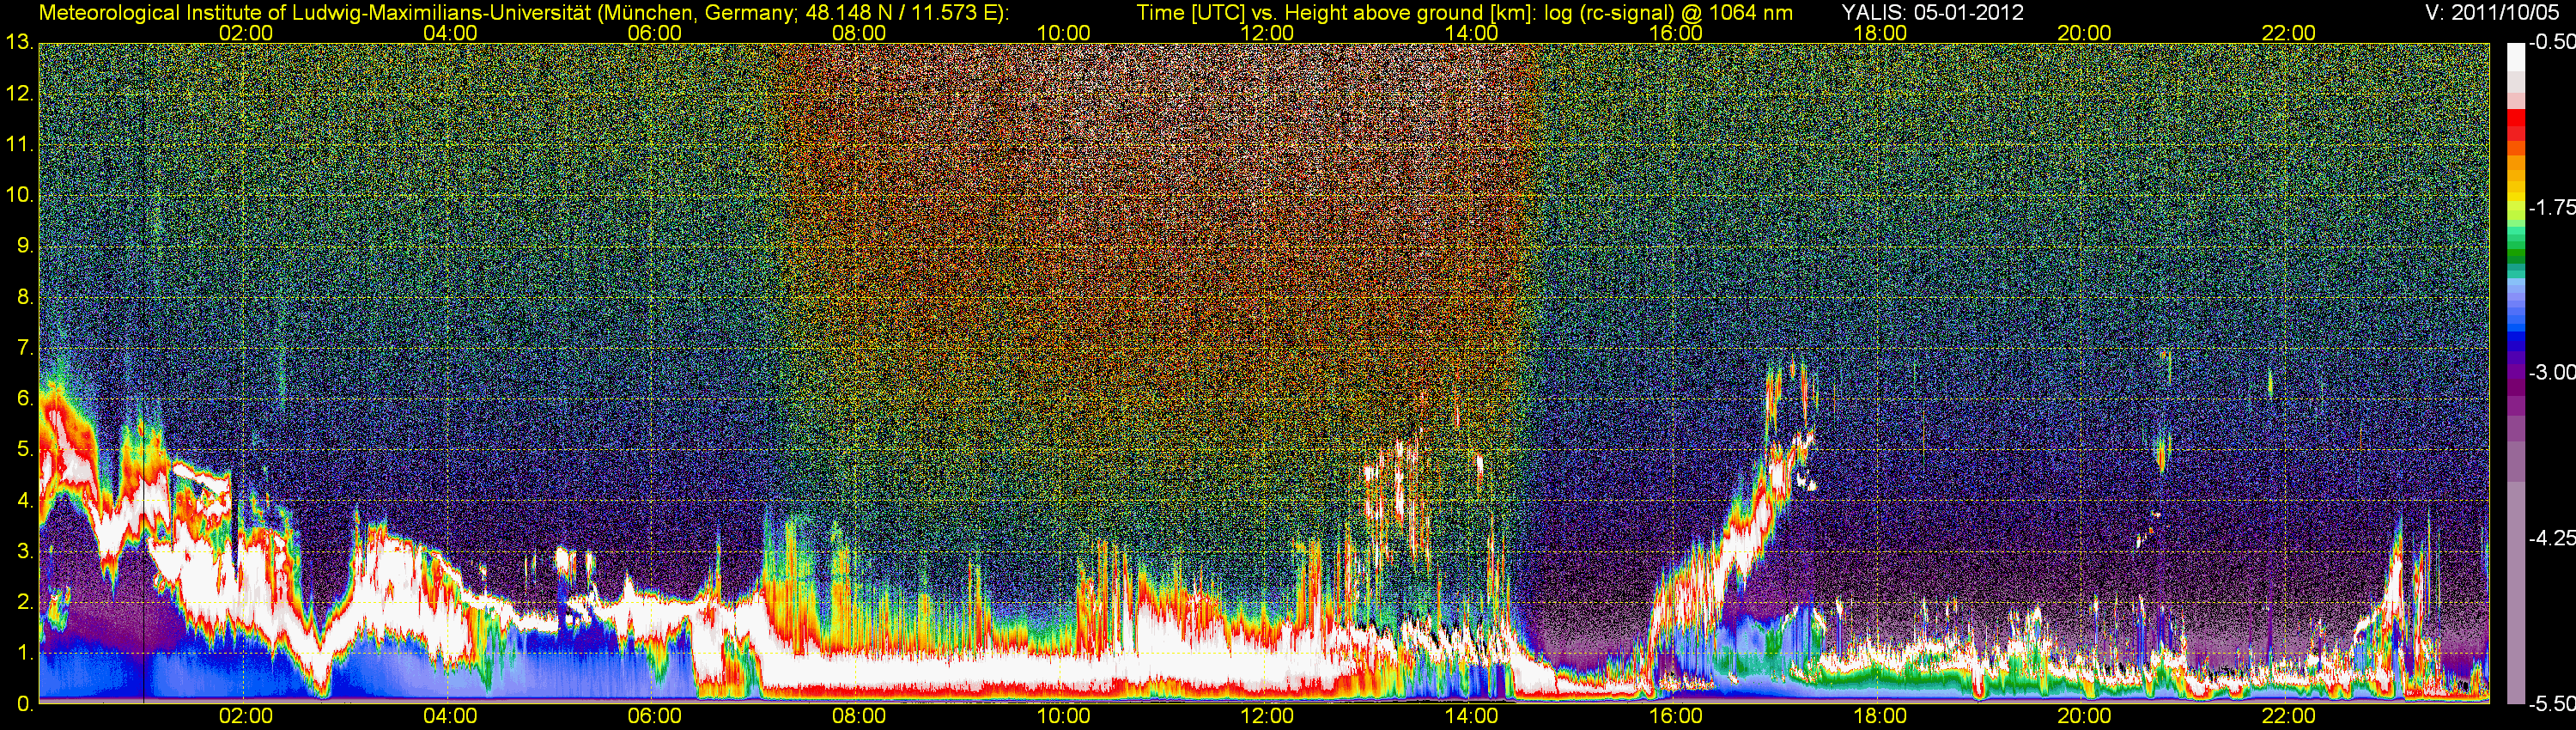This screenshot has height=730, width=2576.
Task: Click the -1.75 color scale value
Action: [x=2551, y=208]
